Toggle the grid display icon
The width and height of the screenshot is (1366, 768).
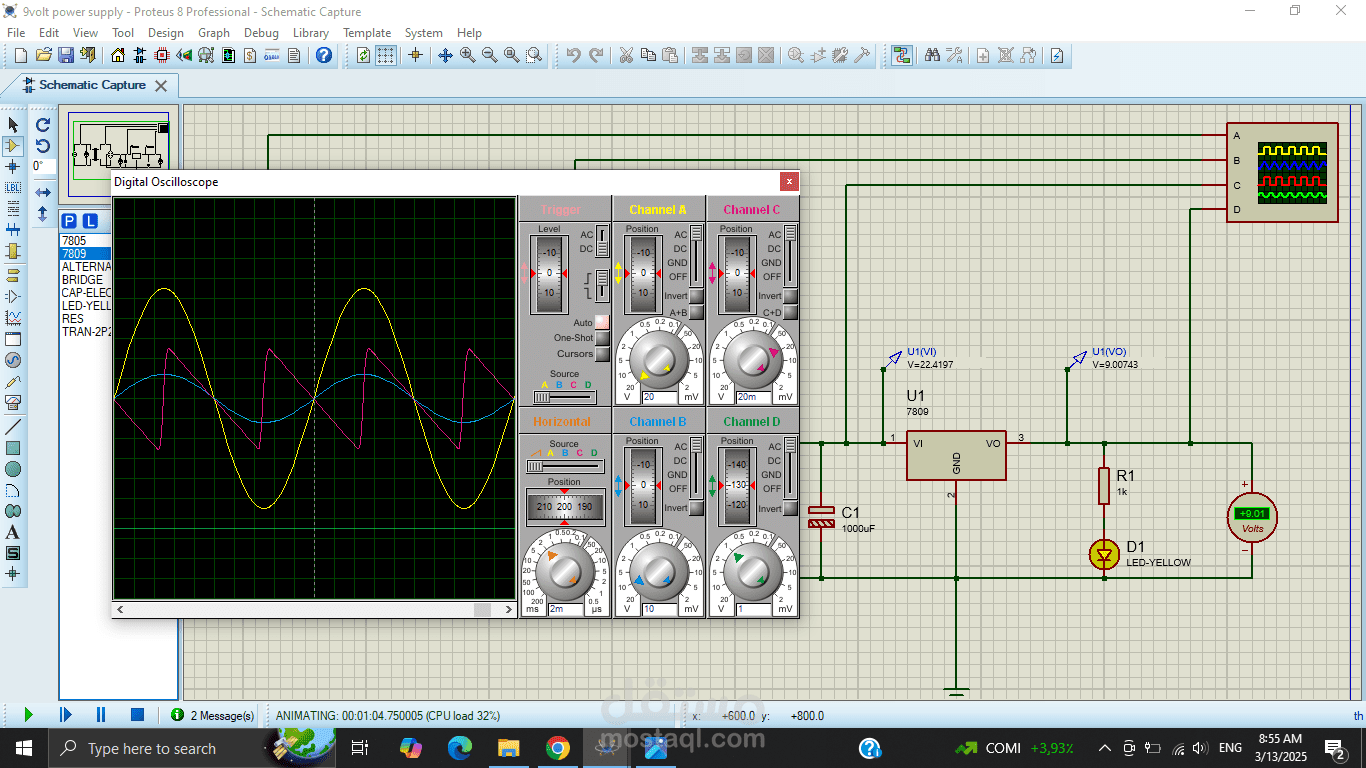(x=386, y=55)
